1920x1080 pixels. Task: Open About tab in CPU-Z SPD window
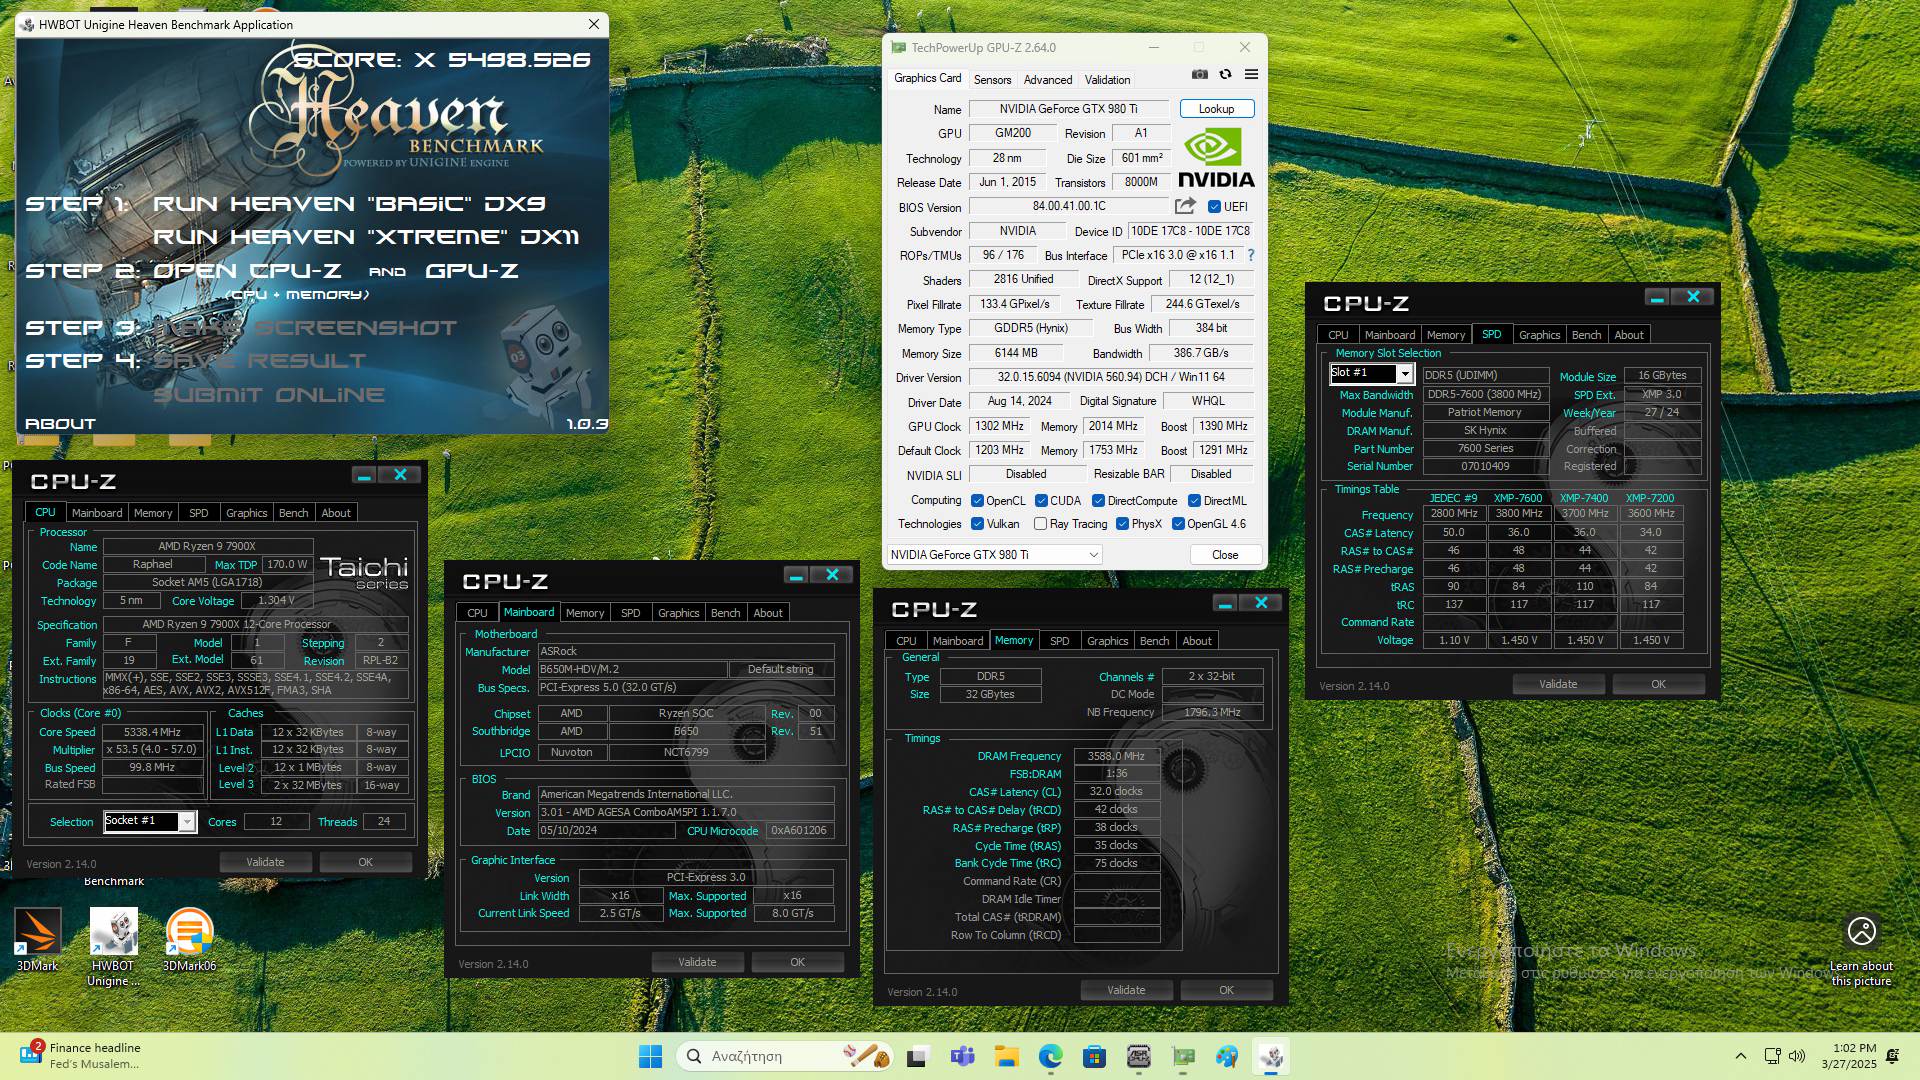(1628, 335)
